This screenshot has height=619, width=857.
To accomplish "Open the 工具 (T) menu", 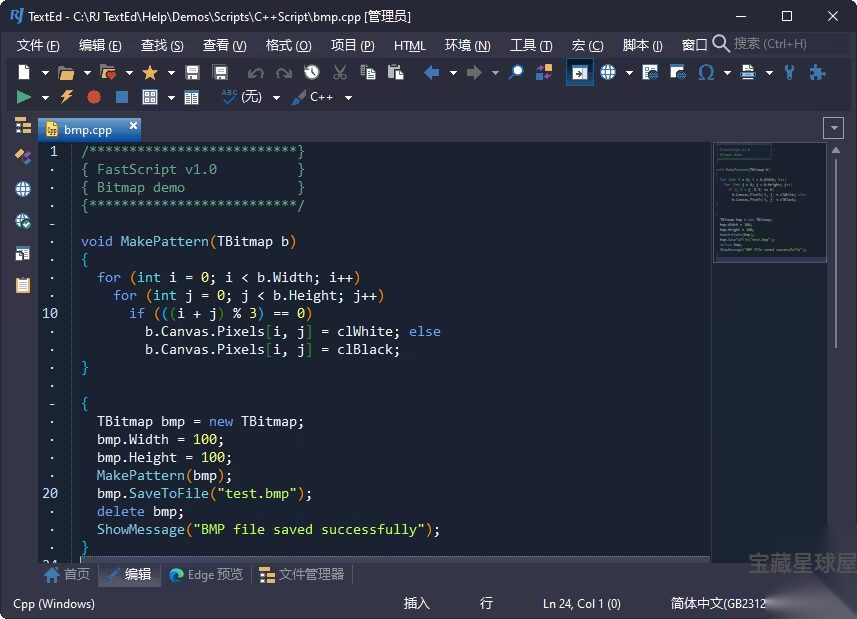I will [531, 45].
